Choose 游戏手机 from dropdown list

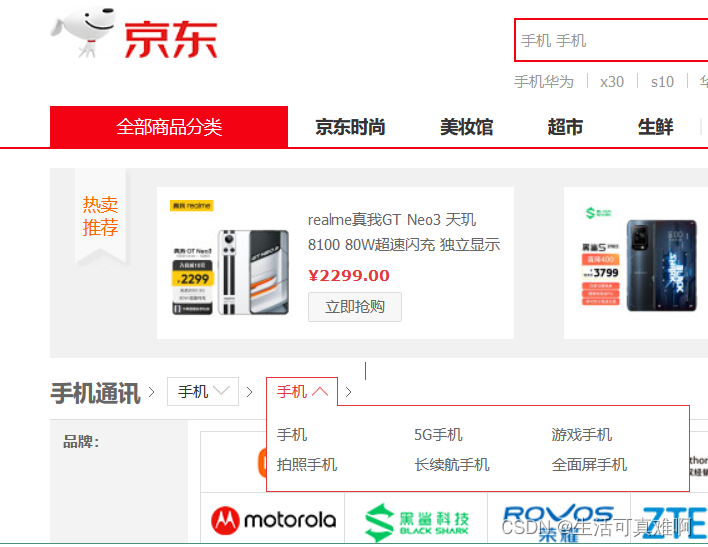(582, 435)
